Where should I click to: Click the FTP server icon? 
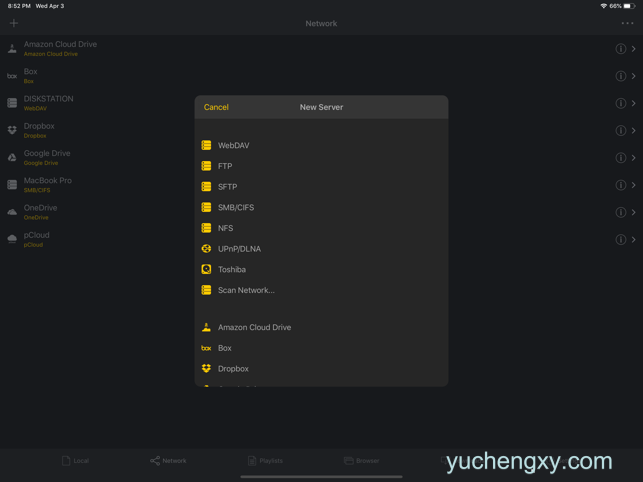pos(206,166)
